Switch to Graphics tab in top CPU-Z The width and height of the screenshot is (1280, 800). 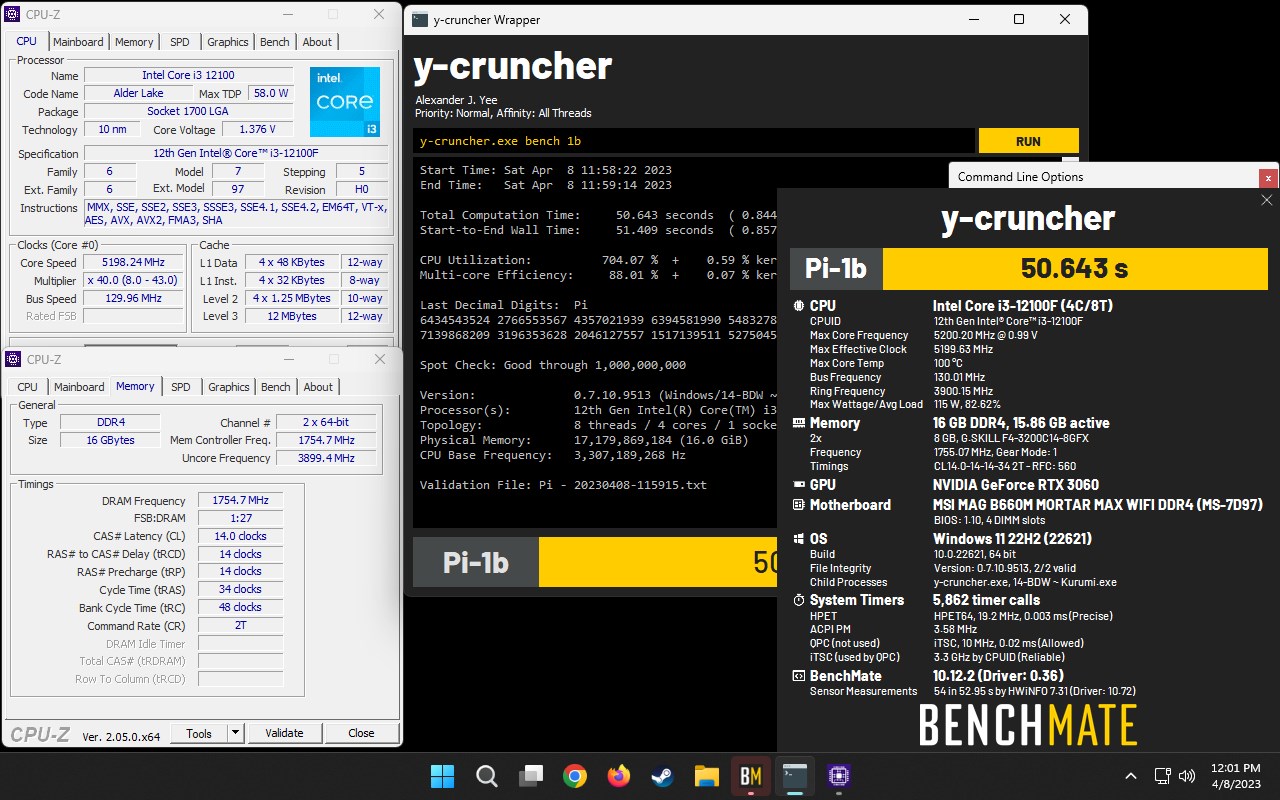point(227,42)
